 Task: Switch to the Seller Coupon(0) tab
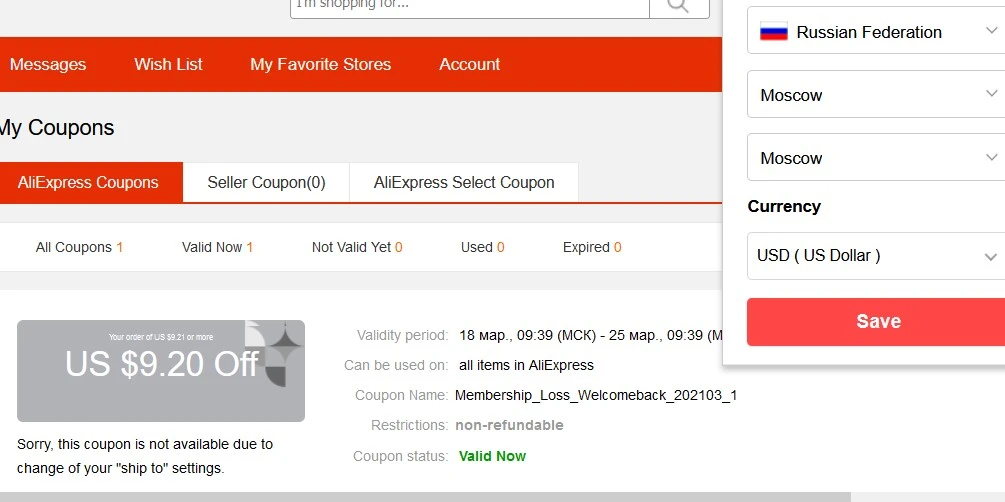point(266,182)
